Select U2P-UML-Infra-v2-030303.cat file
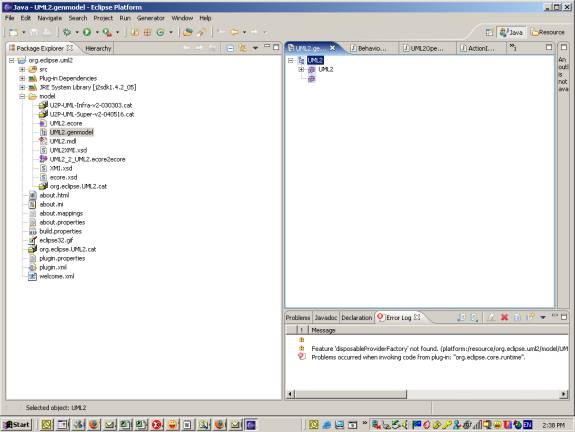Viewport: 575px width, 432px height. tap(91, 105)
